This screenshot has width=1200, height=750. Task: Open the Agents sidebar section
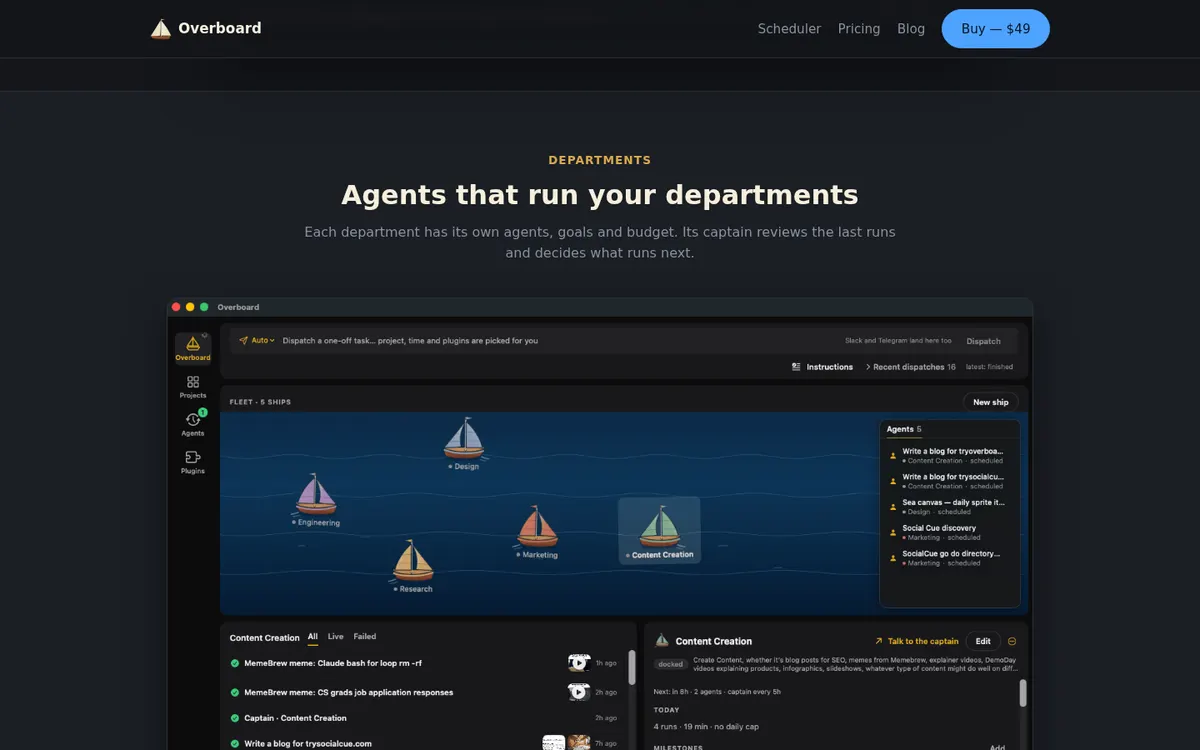(193, 424)
